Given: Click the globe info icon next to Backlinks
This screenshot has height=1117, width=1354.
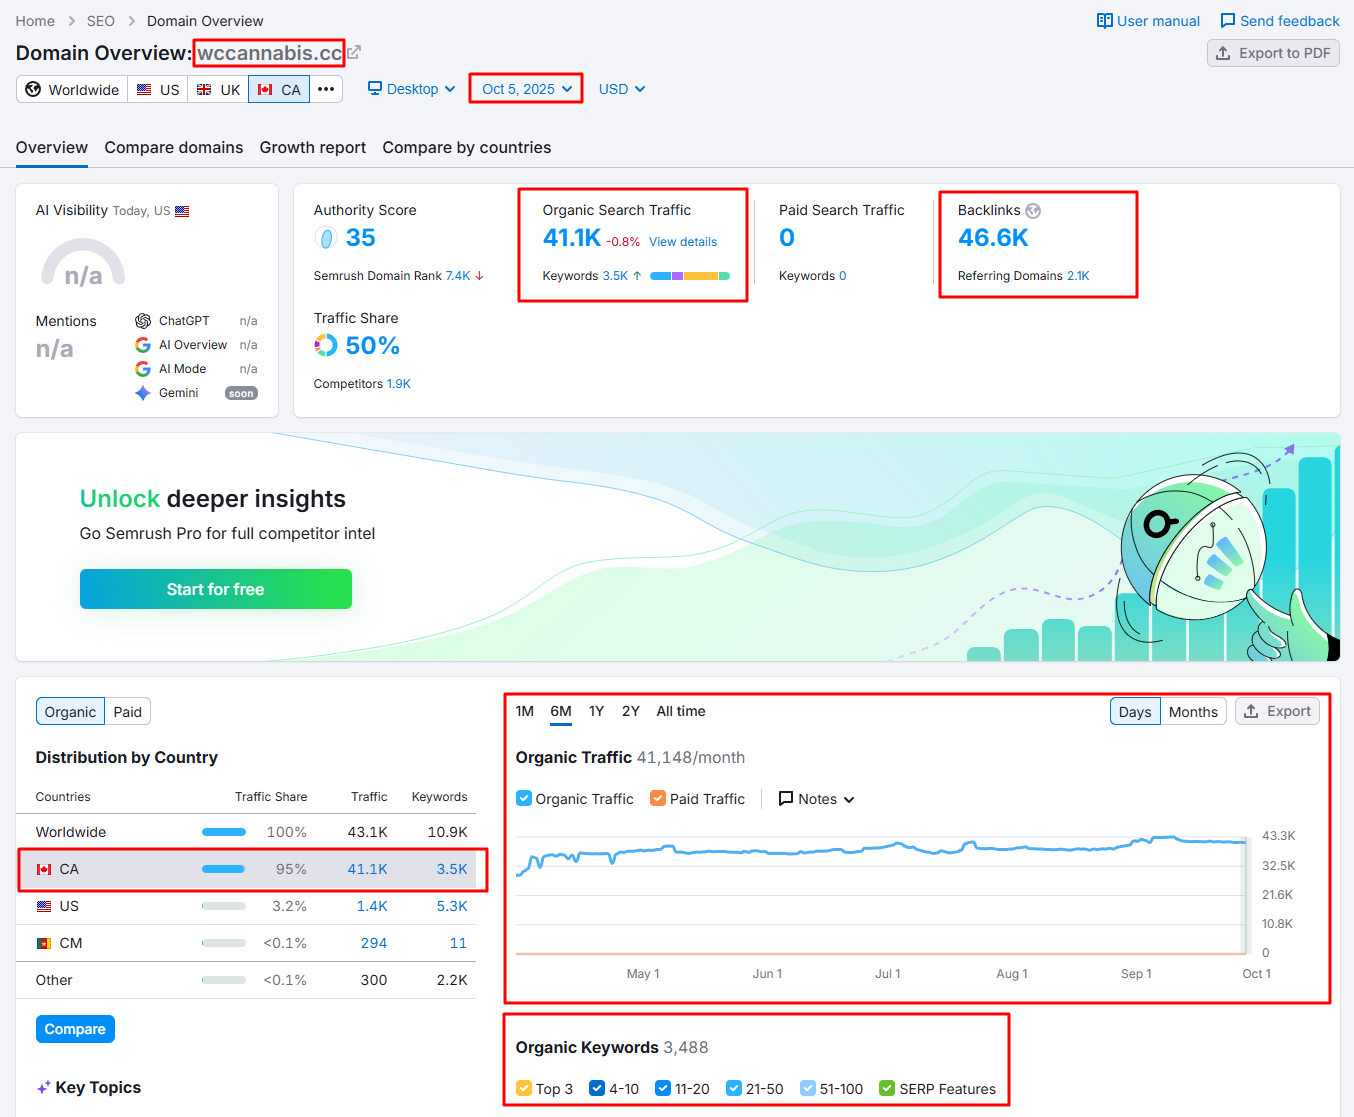Looking at the screenshot, I should (x=1033, y=211).
